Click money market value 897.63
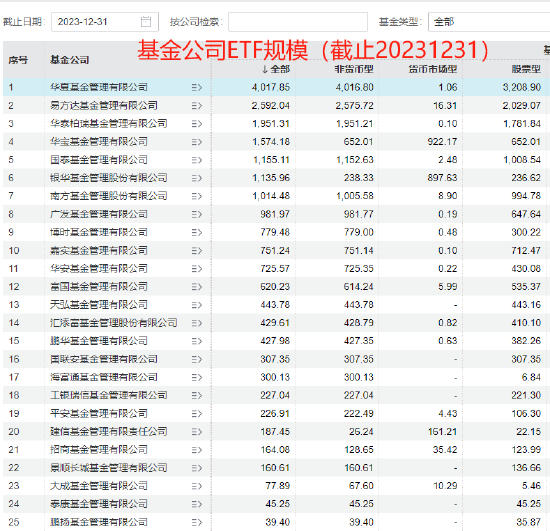 [442, 178]
